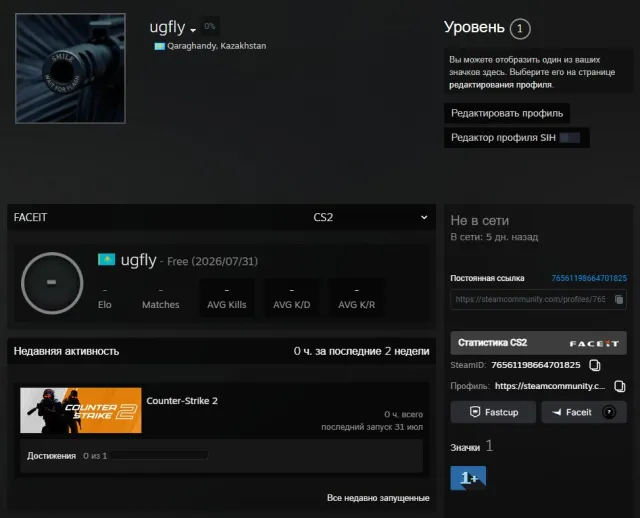Click the Fastcup shield icon

coord(475,412)
